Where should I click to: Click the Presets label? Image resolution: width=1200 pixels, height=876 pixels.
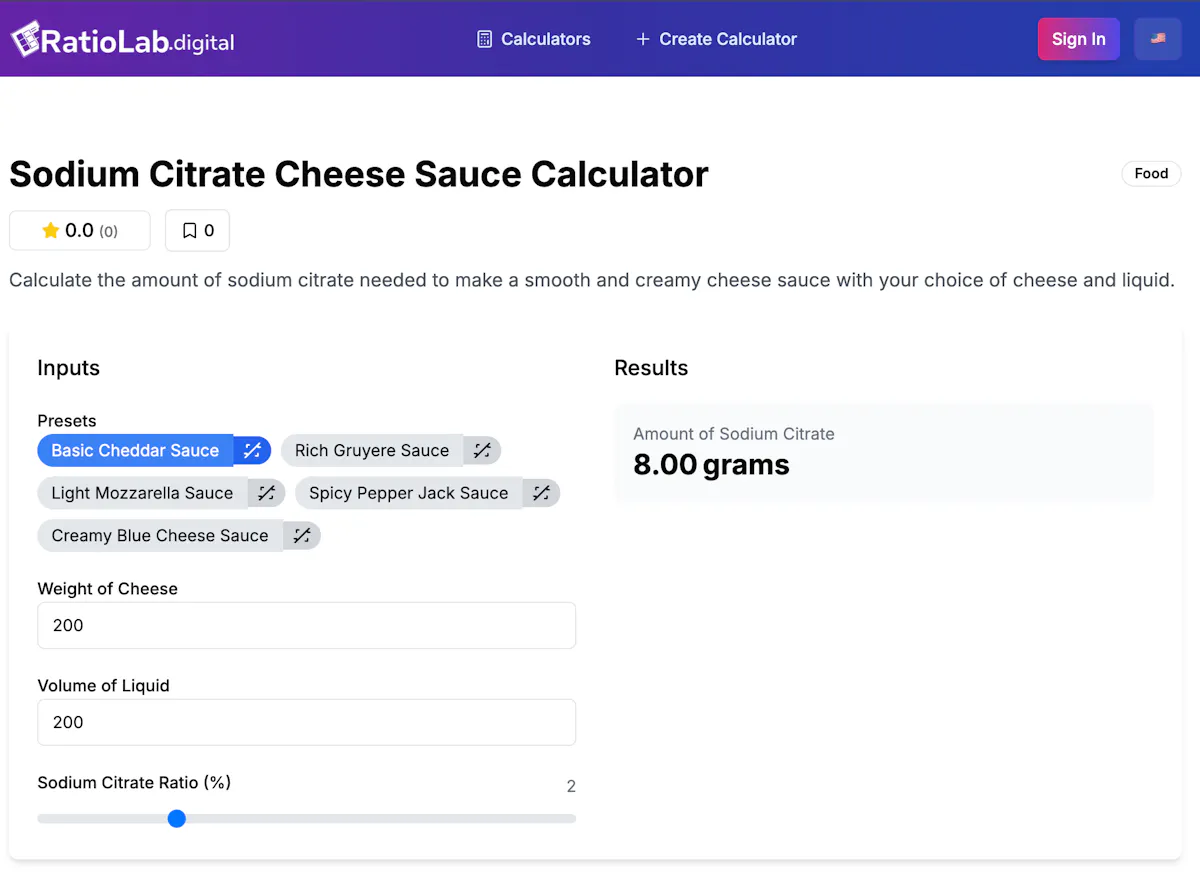pos(67,421)
